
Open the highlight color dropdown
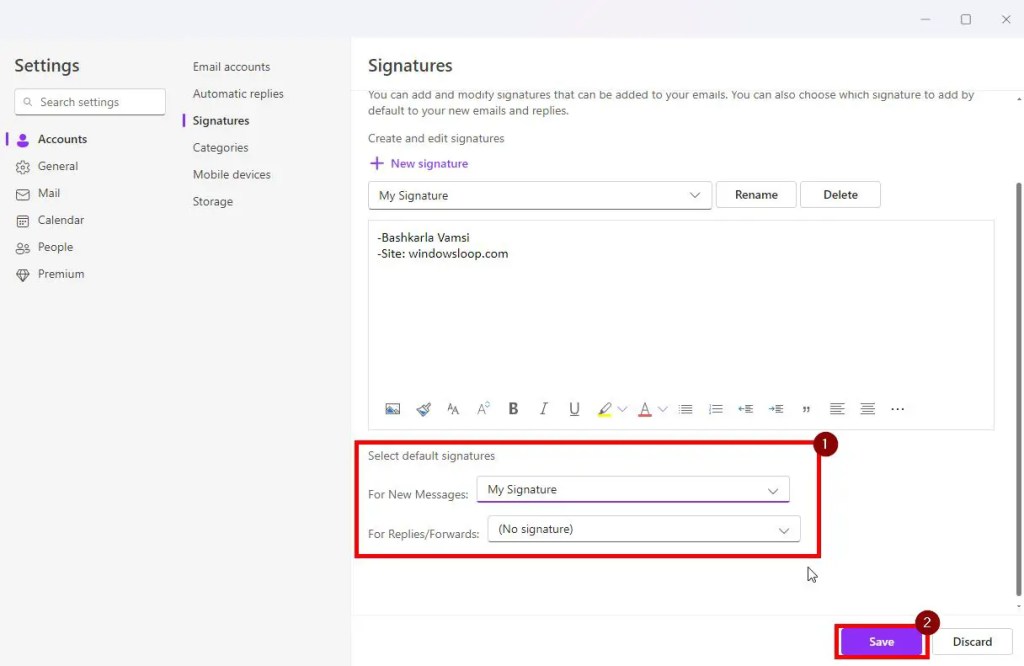[623, 408]
